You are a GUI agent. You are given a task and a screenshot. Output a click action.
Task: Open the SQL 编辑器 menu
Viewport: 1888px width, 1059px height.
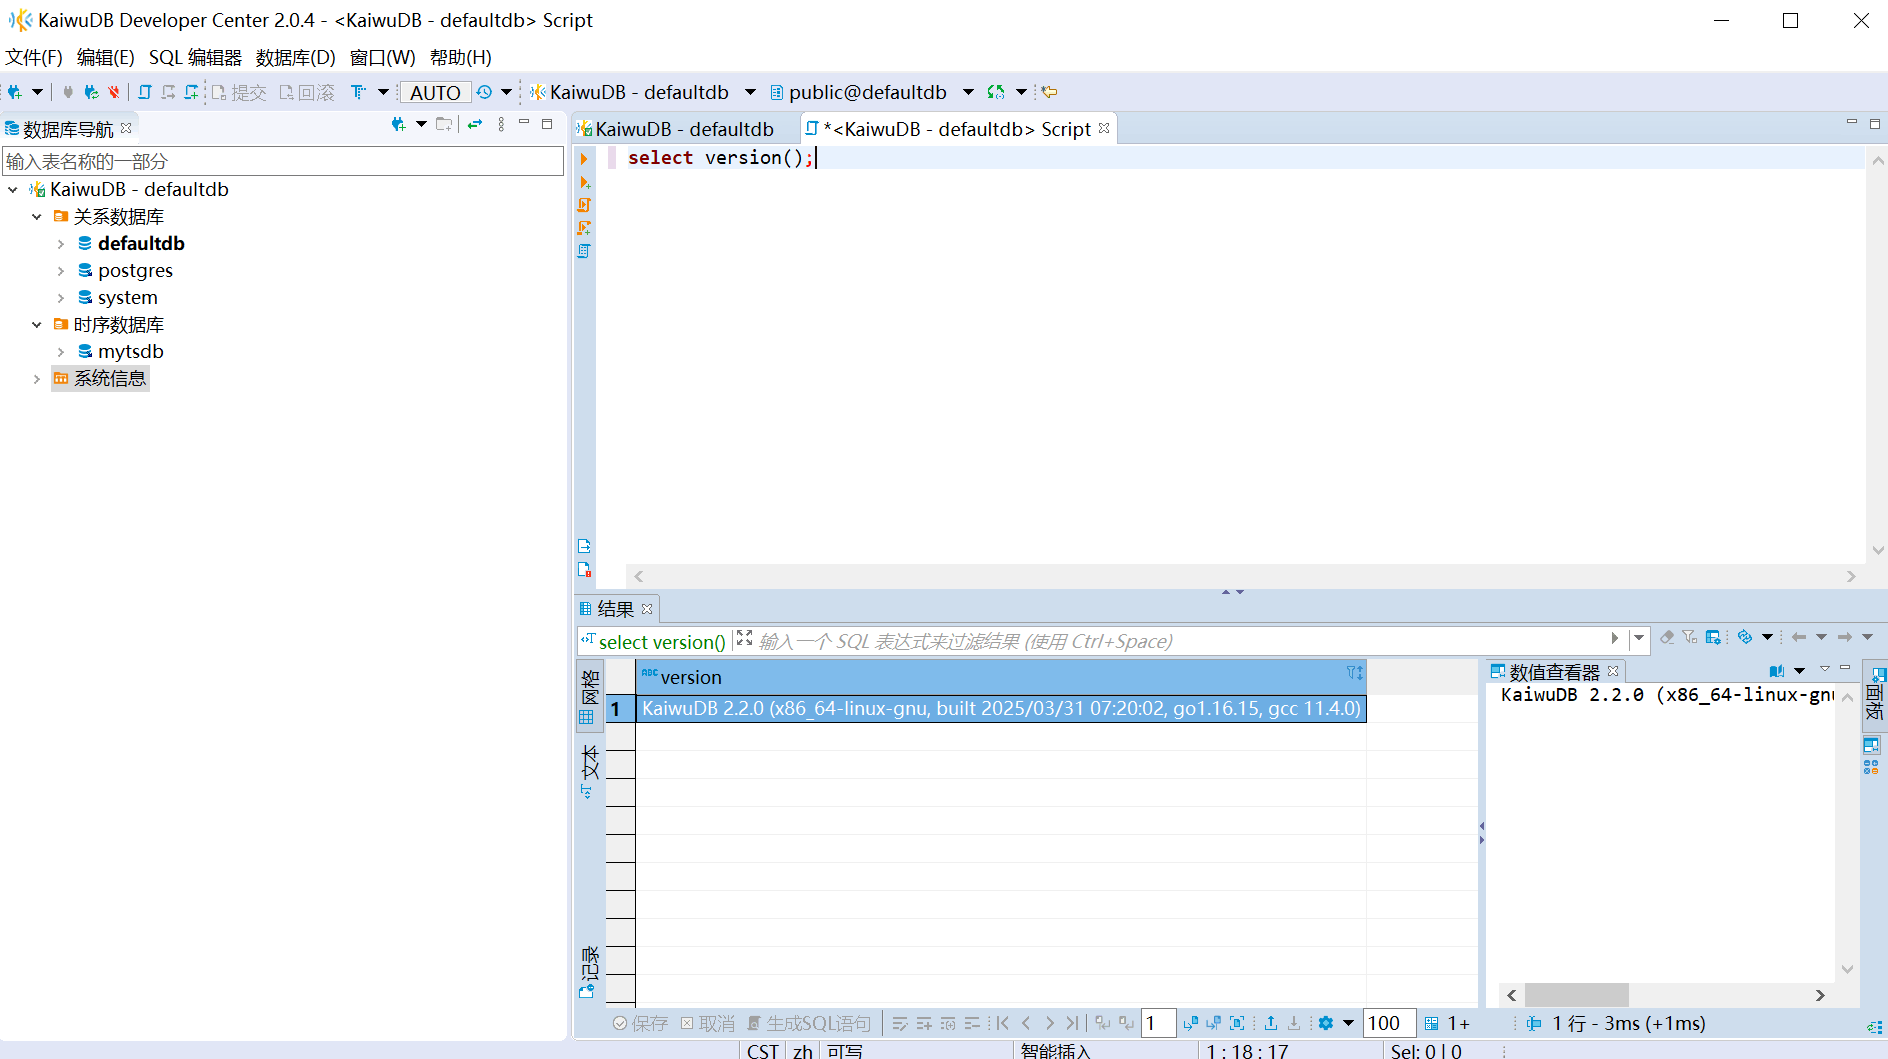[x=195, y=57]
